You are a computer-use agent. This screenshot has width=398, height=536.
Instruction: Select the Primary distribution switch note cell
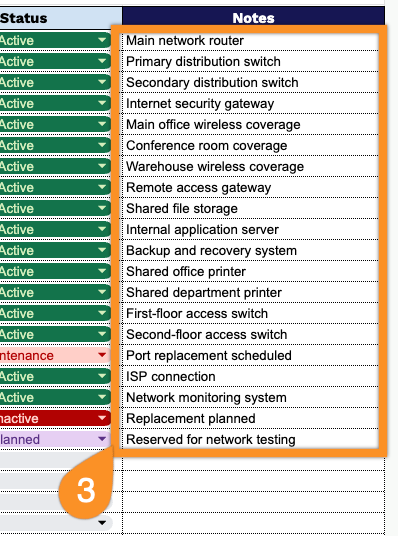coord(250,62)
